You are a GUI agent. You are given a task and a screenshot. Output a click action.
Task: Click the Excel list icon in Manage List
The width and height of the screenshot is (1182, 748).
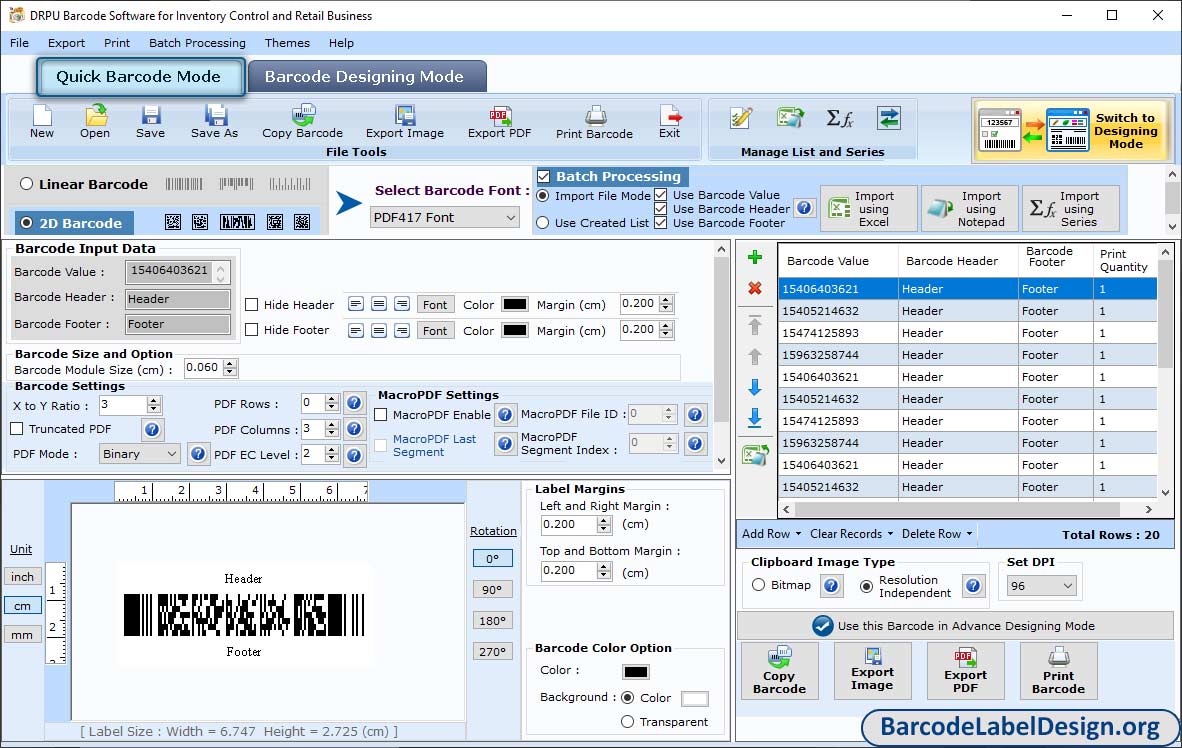pyautogui.click(x=789, y=118)
